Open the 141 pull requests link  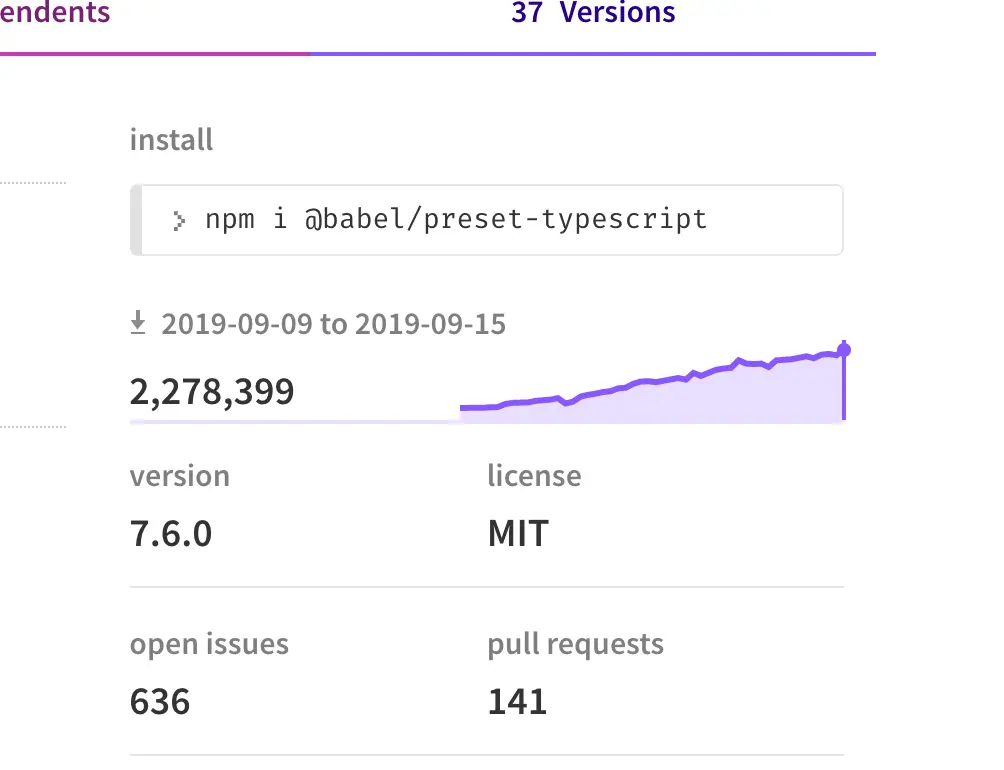(x=517, y=702)
